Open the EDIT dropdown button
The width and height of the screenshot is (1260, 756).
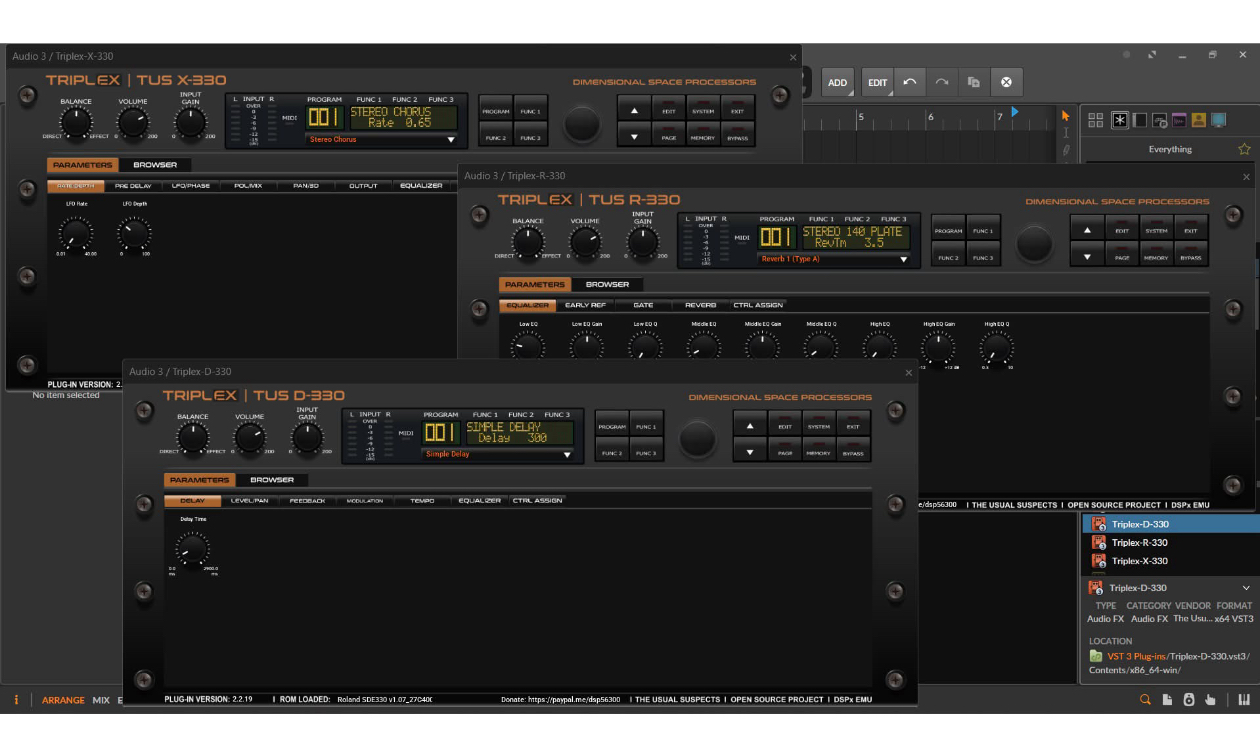coord(877,82)
